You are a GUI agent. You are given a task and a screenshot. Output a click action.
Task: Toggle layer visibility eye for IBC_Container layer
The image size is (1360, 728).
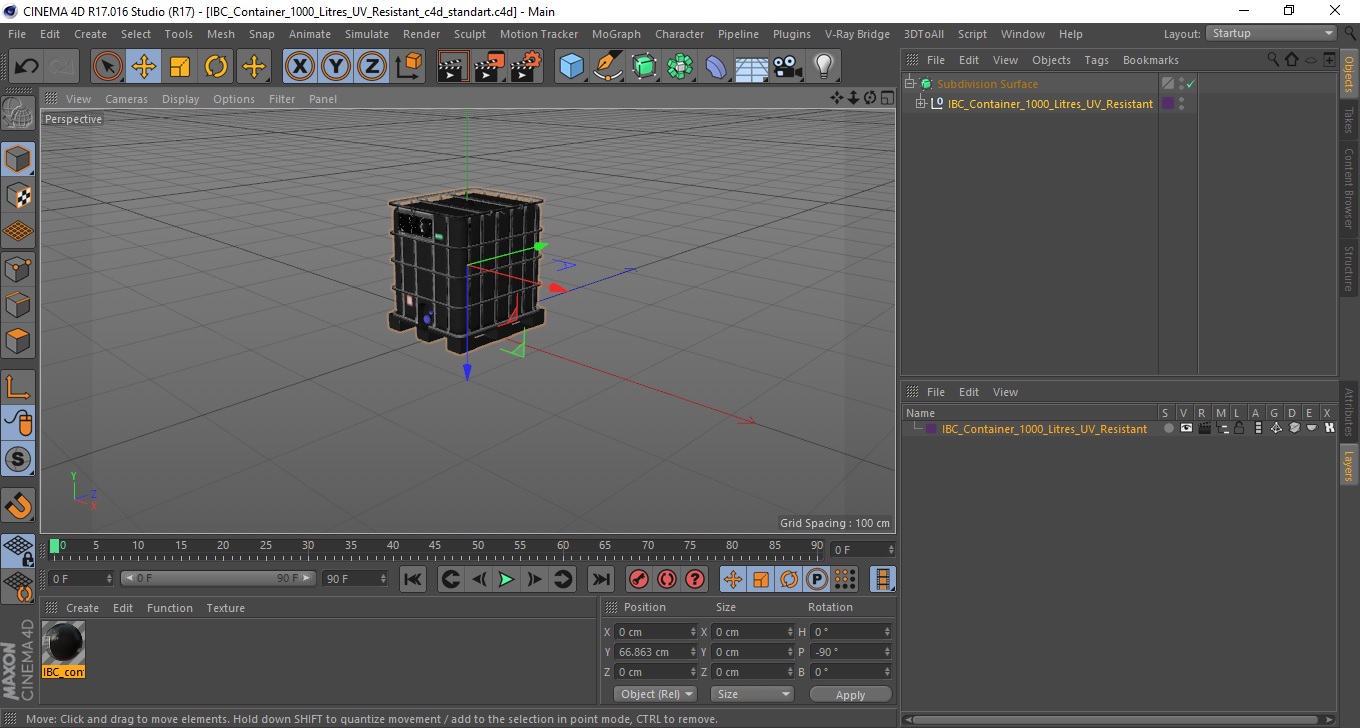(x=1186, y=428)
